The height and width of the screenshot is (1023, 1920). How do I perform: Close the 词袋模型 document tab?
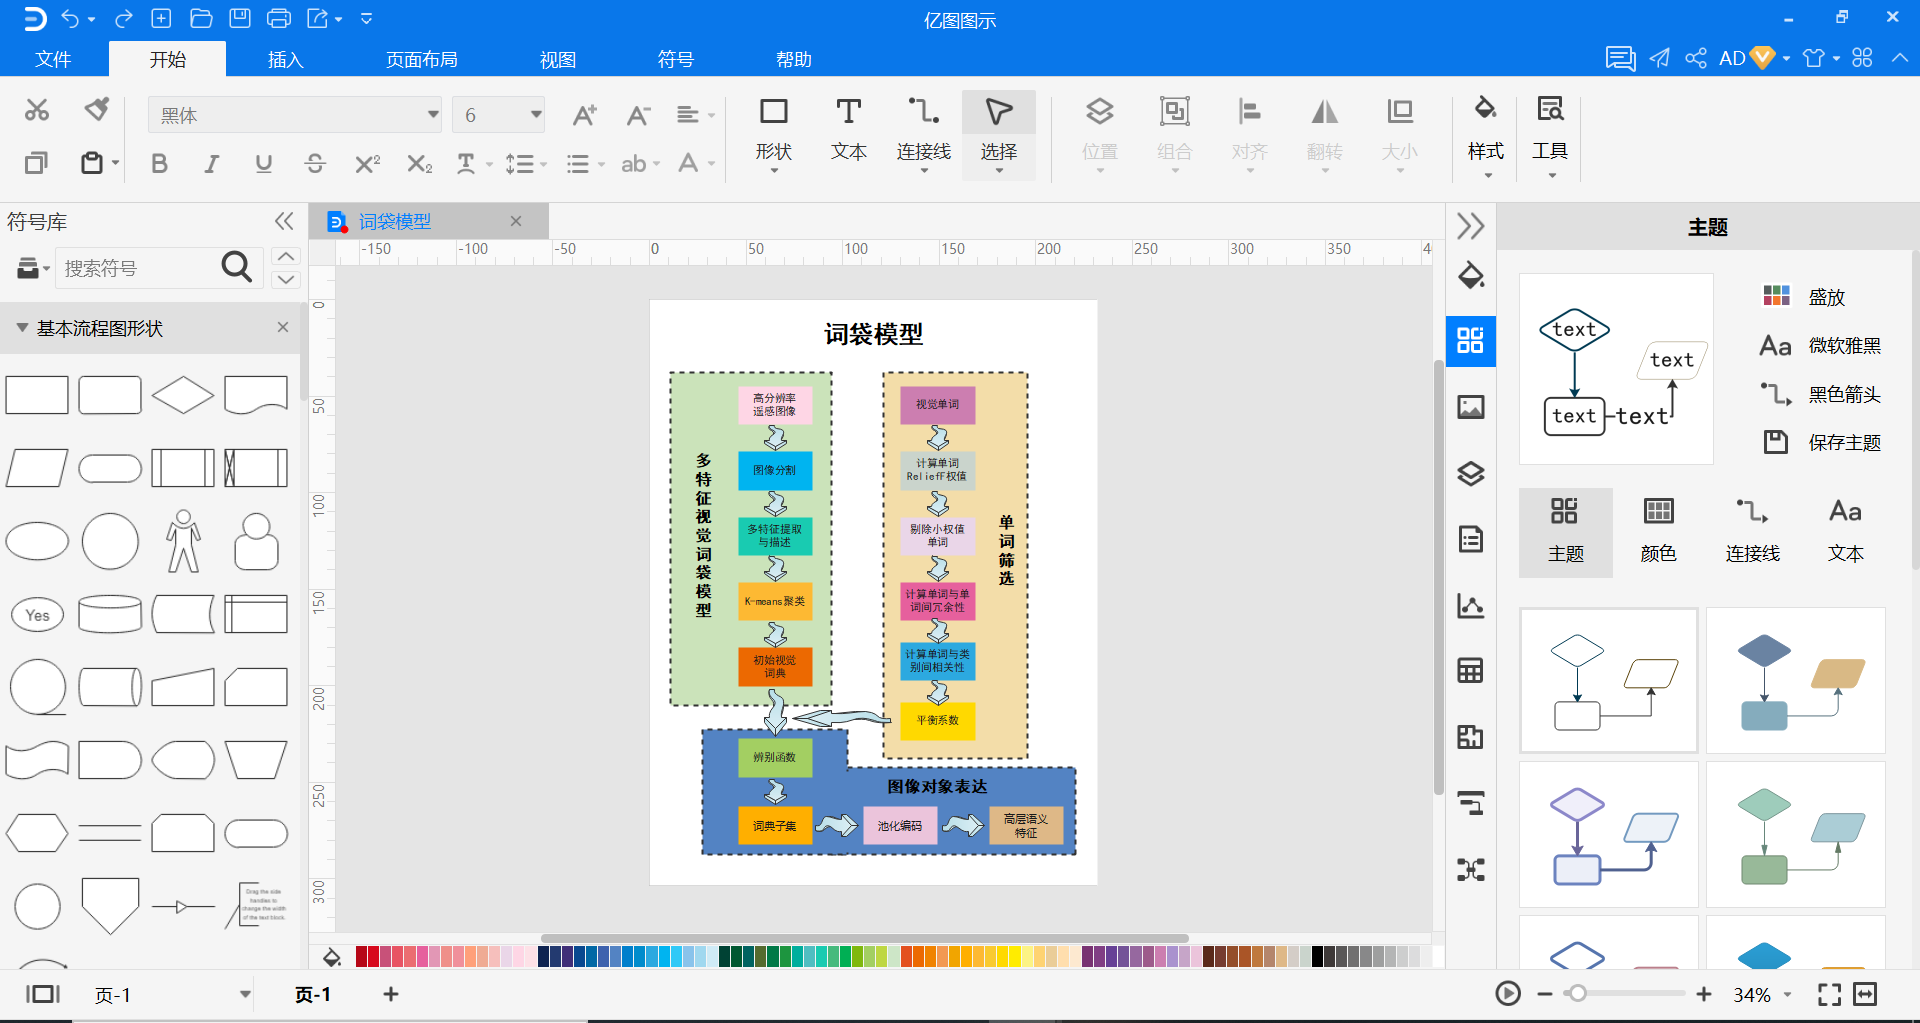(516, 221)
